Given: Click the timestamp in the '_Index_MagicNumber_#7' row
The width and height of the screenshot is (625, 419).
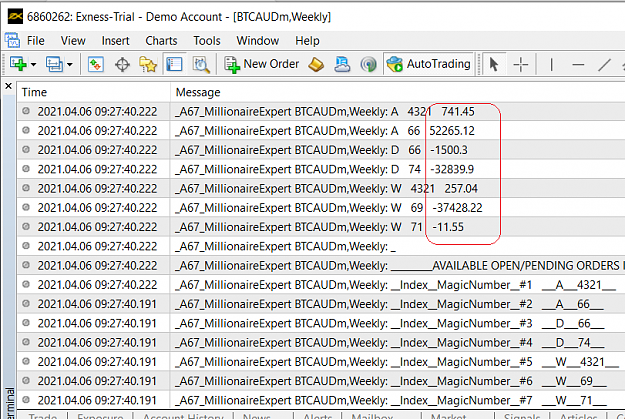Looking at the screenshot, I should (97, 400).
